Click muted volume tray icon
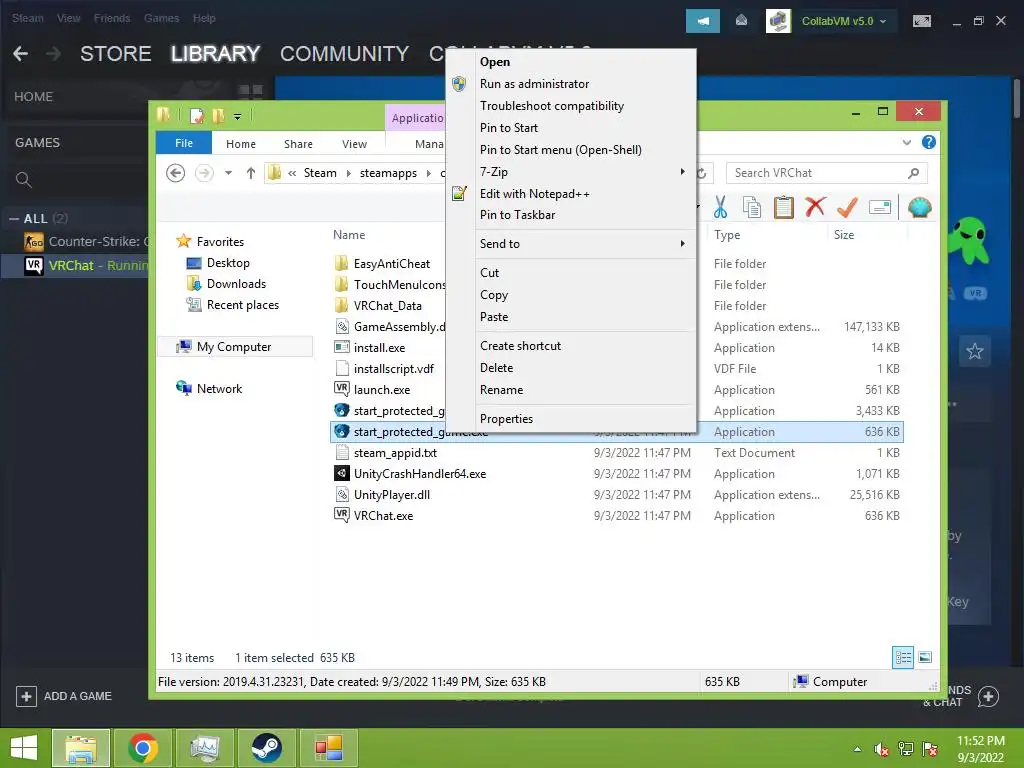 point(881,749)
